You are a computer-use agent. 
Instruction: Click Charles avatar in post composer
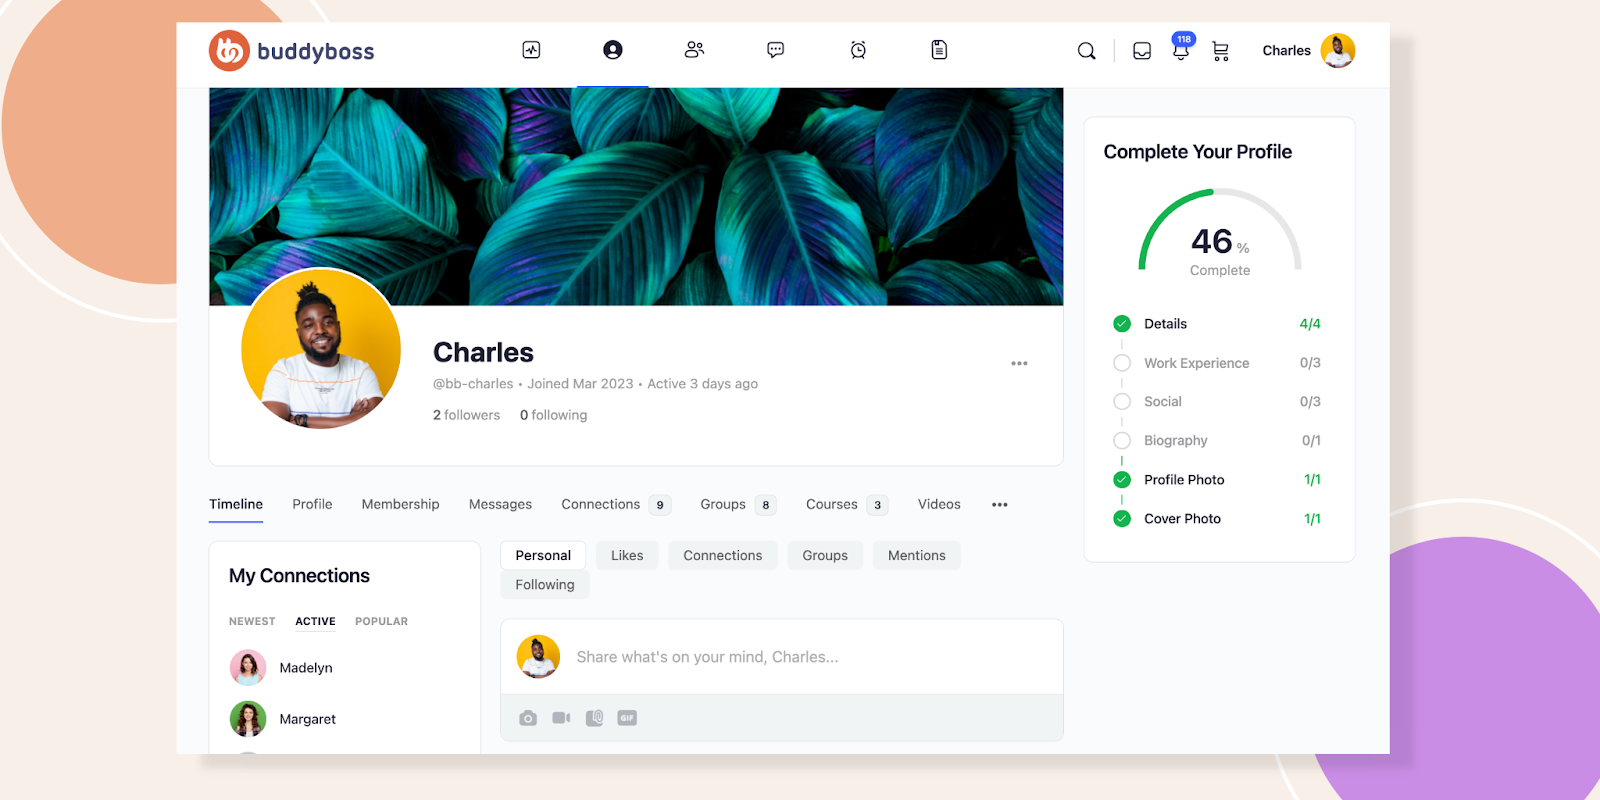tap(538, 657)
